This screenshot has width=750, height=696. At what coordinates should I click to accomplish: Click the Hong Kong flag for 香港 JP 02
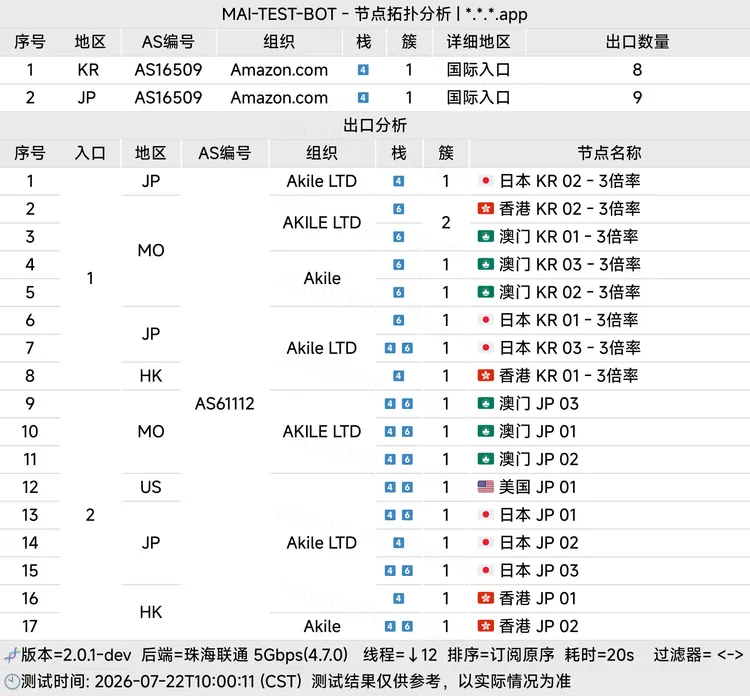point(485,626)
